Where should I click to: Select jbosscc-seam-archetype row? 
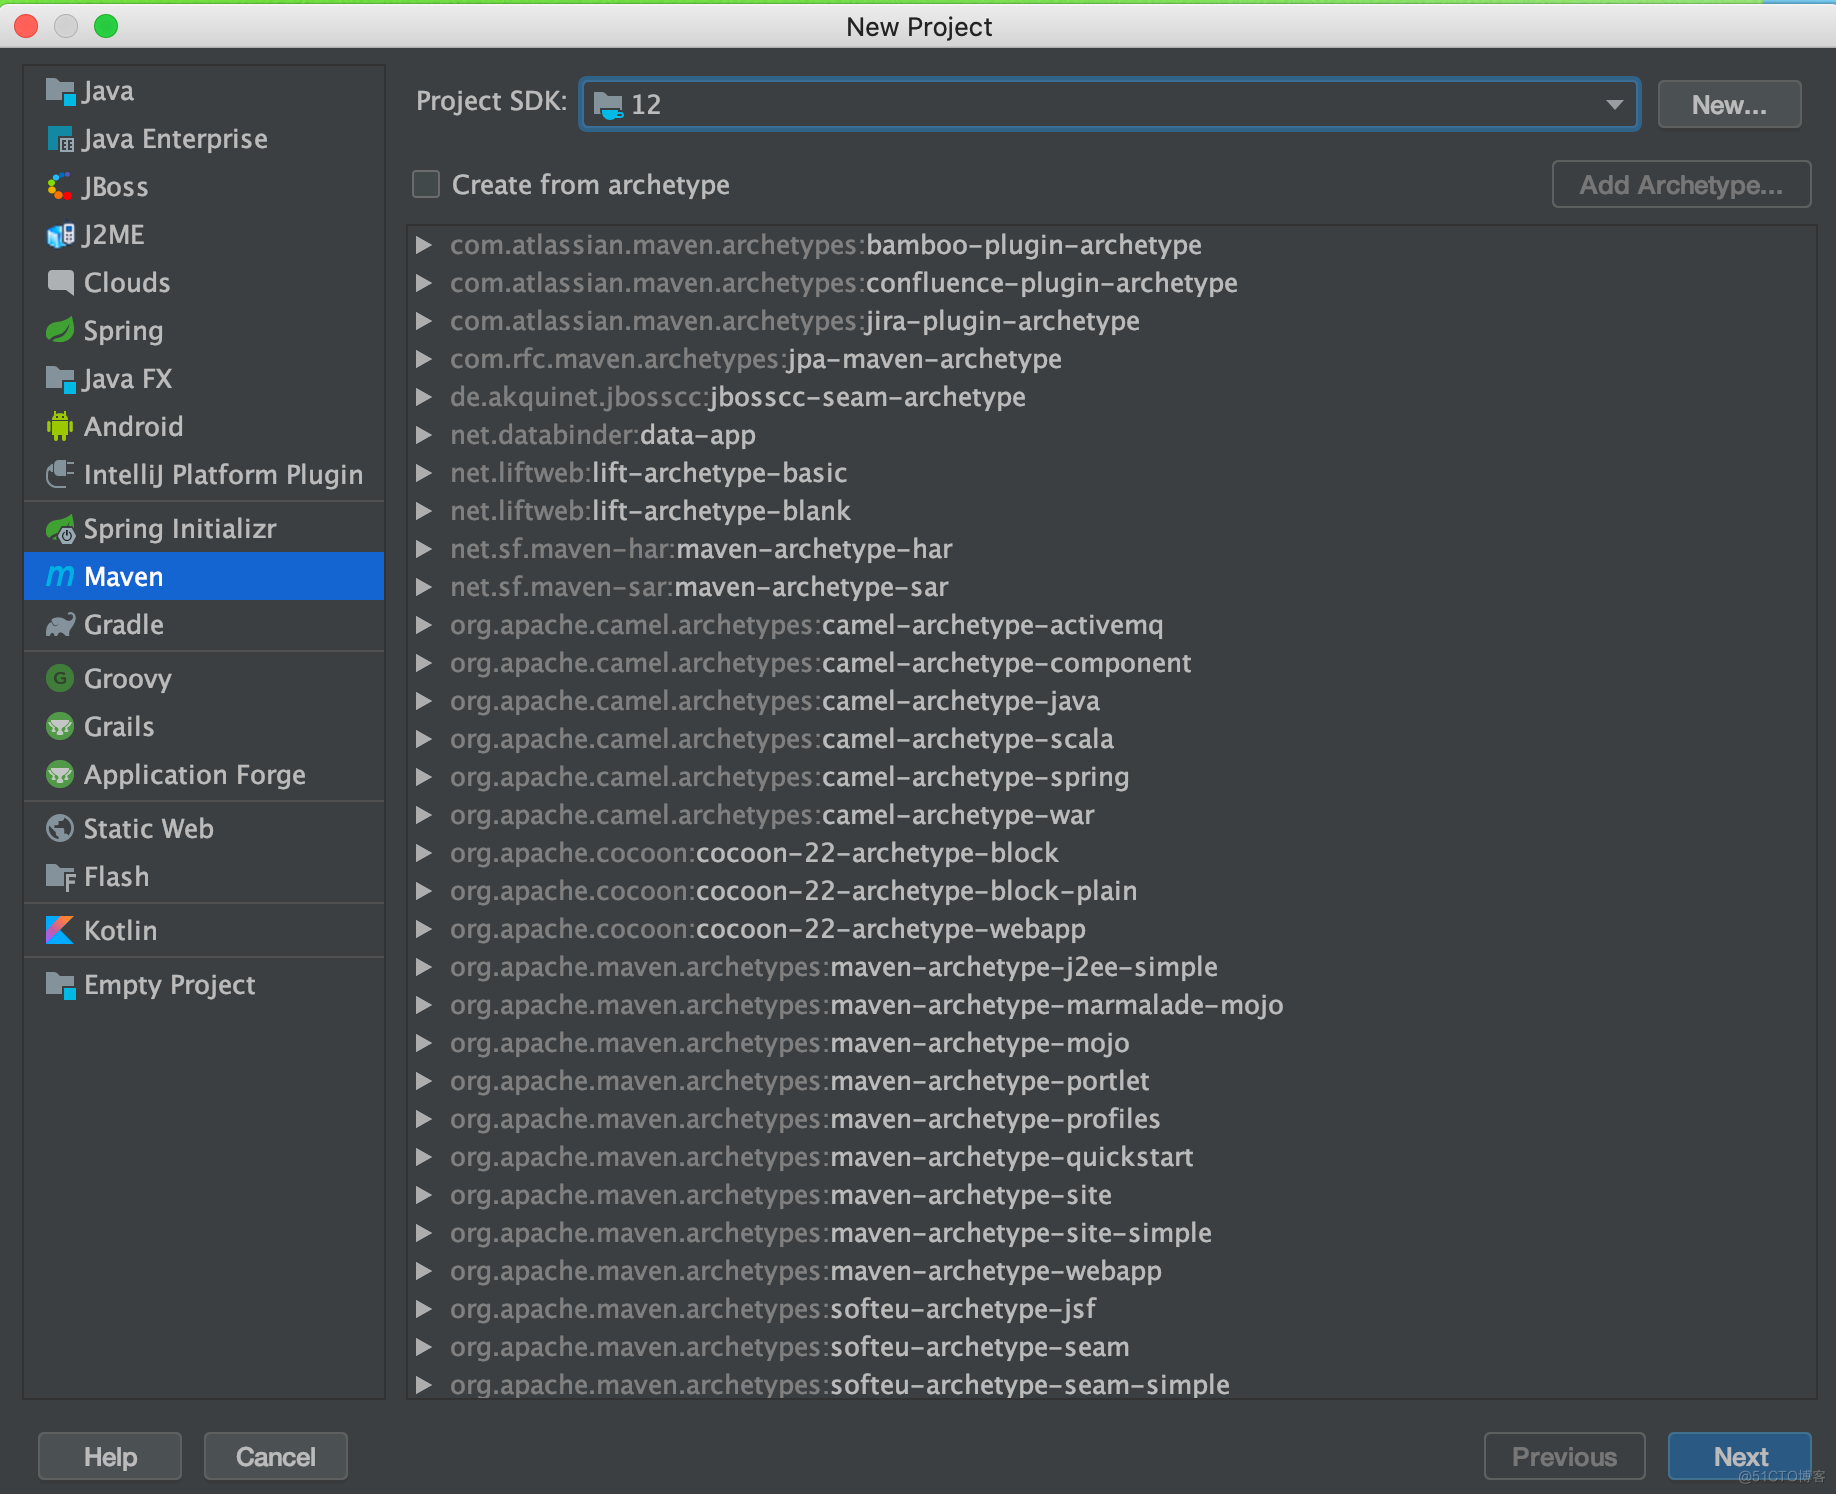click(1112, 397)
